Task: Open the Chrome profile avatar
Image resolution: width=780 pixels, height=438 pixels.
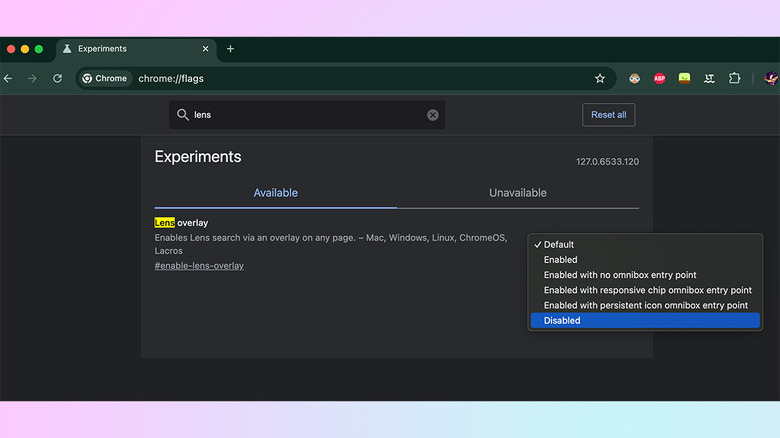Action: click(x=771, y=78)
